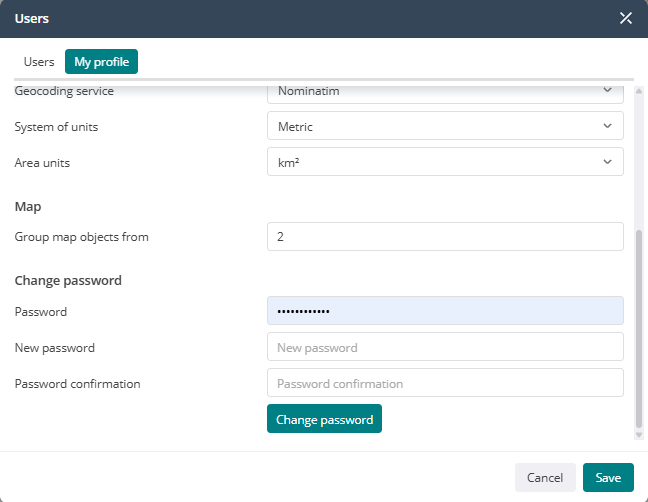
Task: Click the Group map objects from field
Action: point(445,237)
